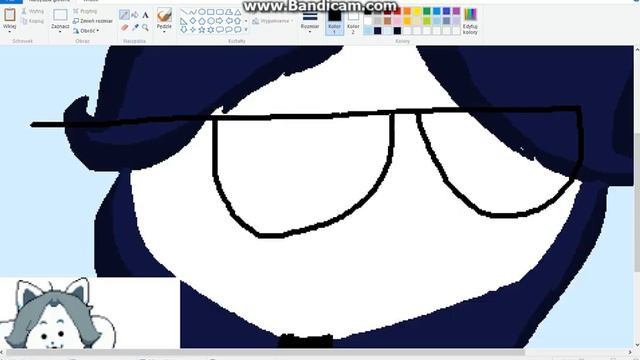Pick the light blue custom color swatch
The image size is (640, 360).
tap(368, 31)
